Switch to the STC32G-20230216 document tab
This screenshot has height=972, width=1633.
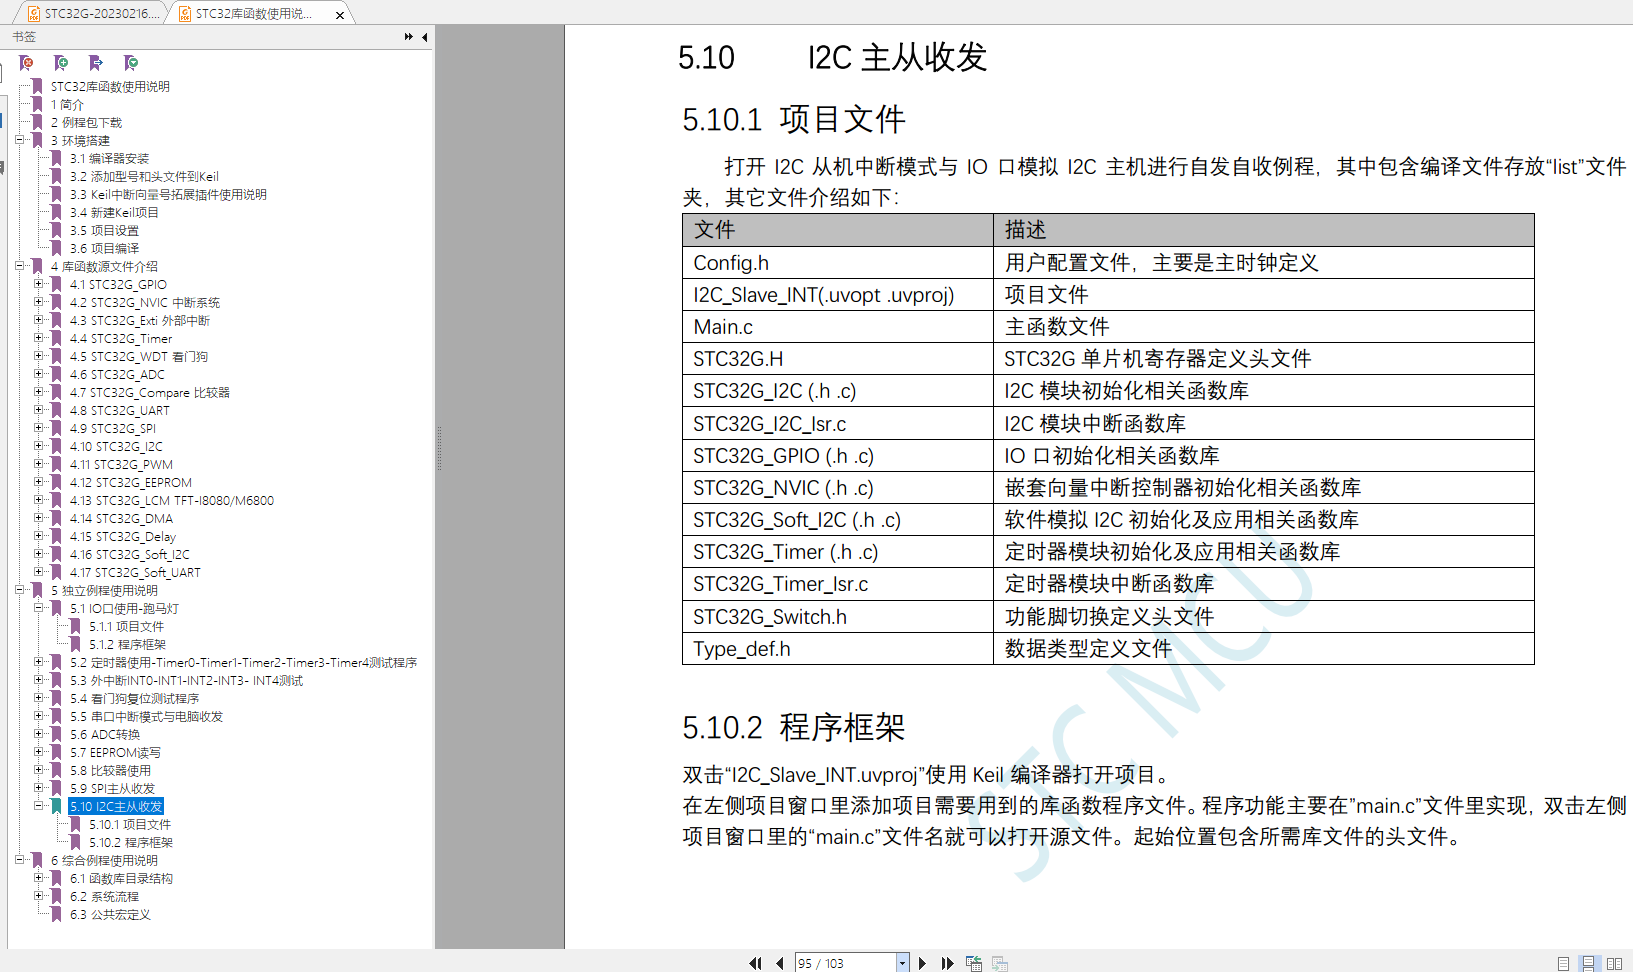[92, 14]
